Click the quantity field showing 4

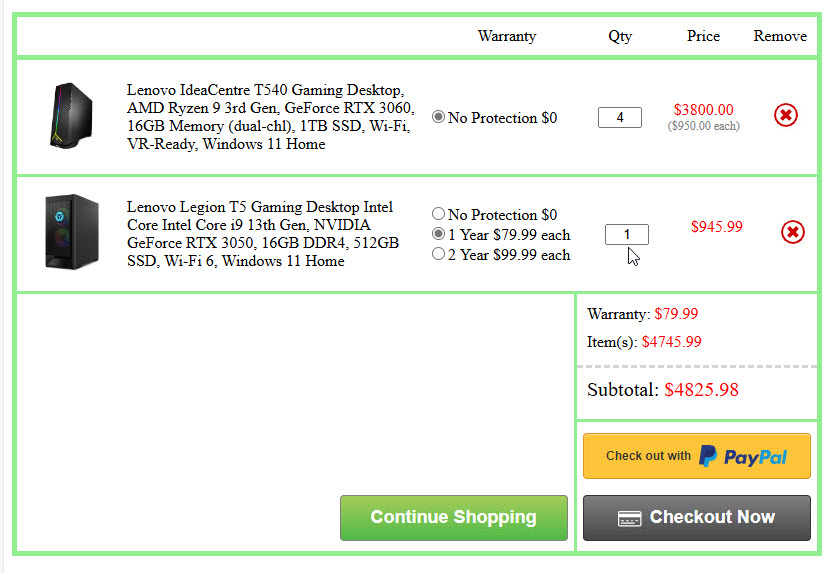[620, 118]
